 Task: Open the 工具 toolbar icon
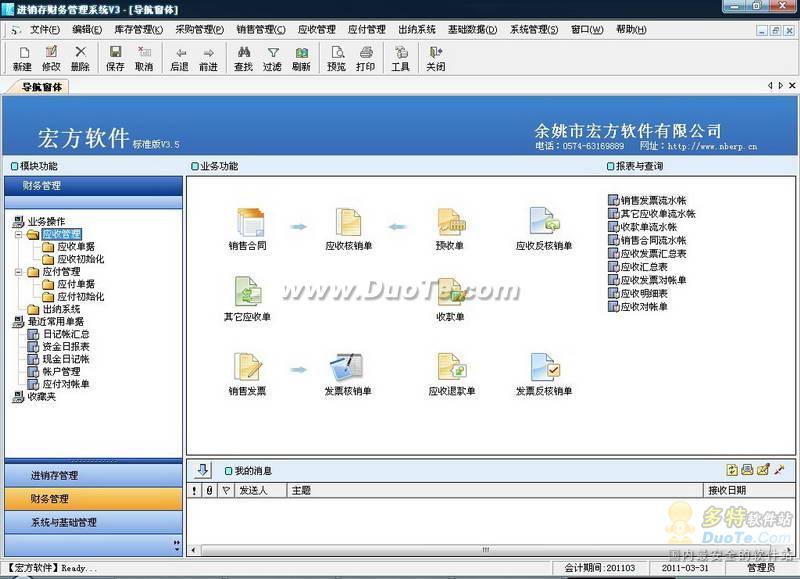point(401,58)
